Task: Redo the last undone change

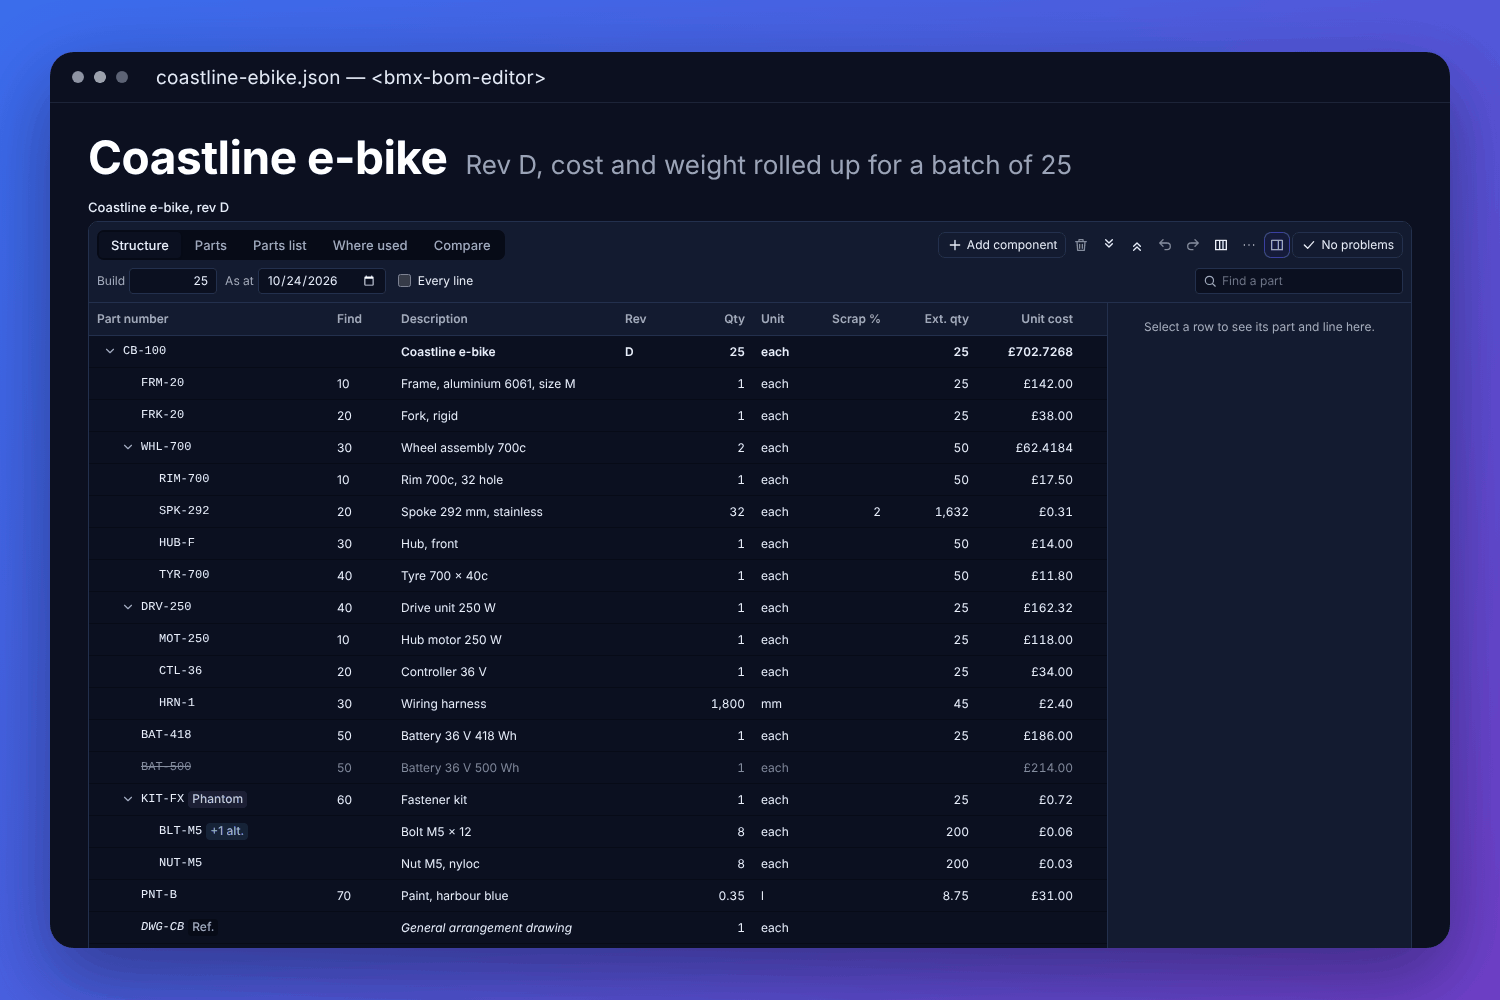Action: (x=1193, y=245)
